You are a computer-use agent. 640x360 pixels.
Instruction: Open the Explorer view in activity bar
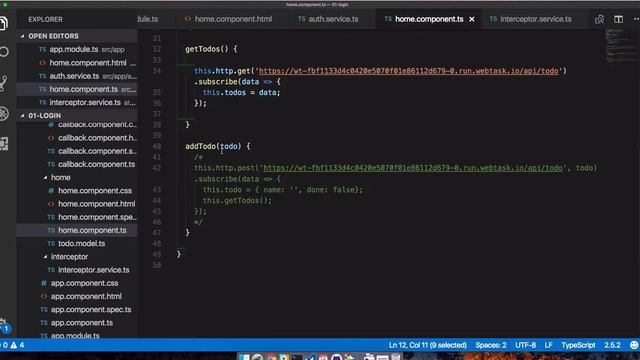(x=4, y=23)
